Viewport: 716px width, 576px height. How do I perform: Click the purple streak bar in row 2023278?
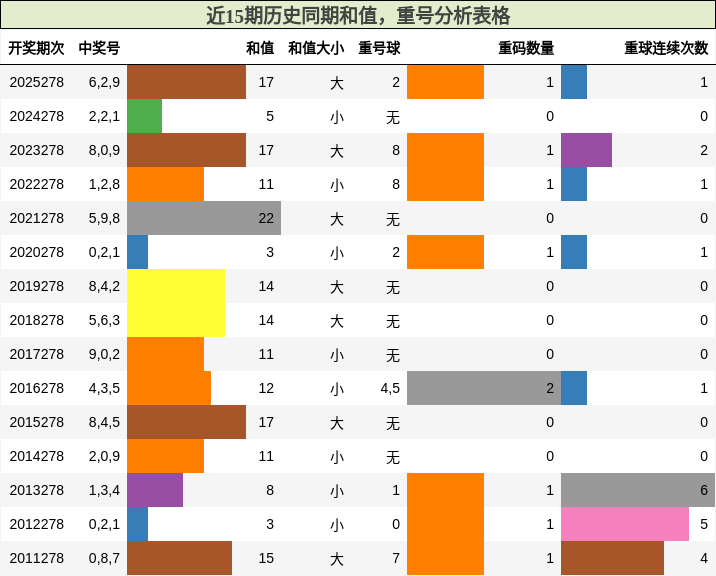coord(586,150)
